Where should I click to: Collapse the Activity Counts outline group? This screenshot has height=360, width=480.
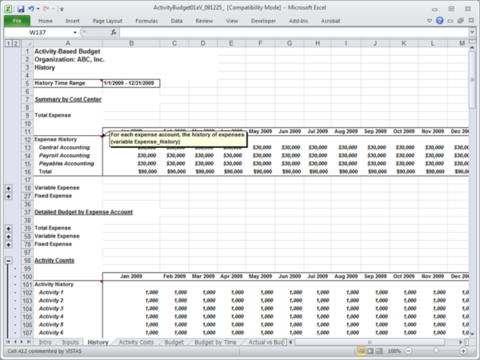9,261
